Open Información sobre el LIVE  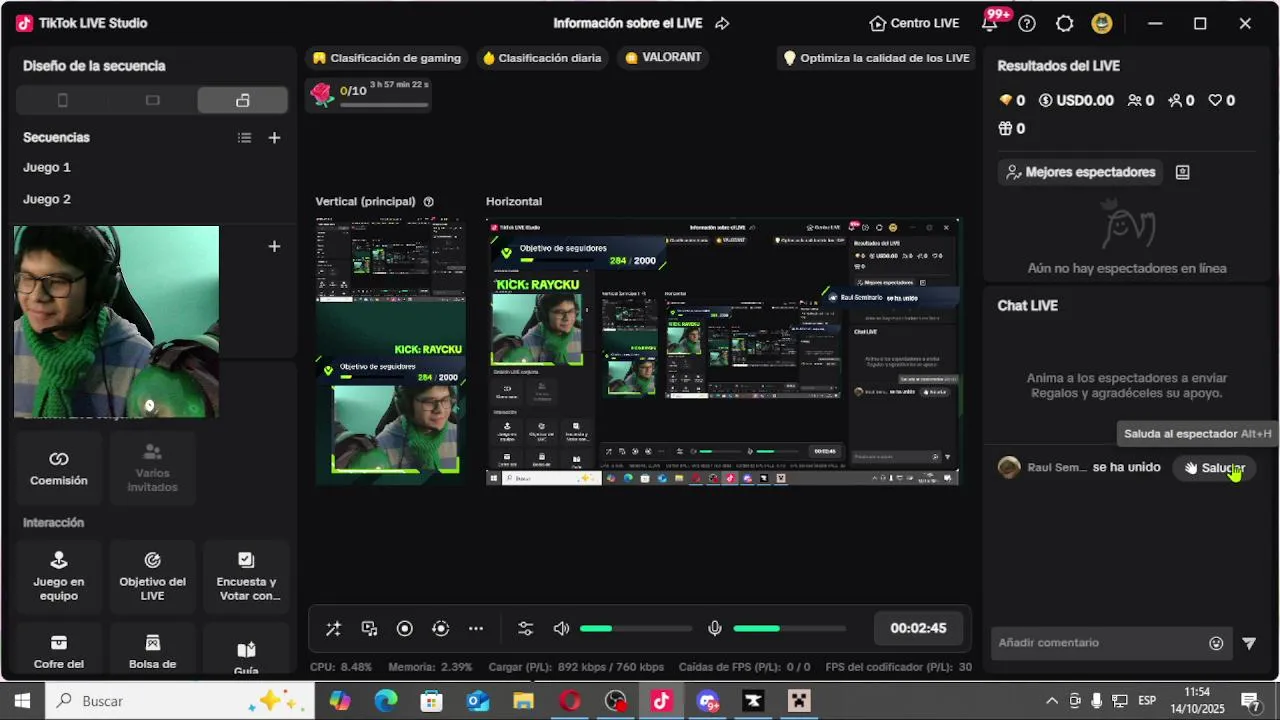pyautogui.click(x=628, y=23)
